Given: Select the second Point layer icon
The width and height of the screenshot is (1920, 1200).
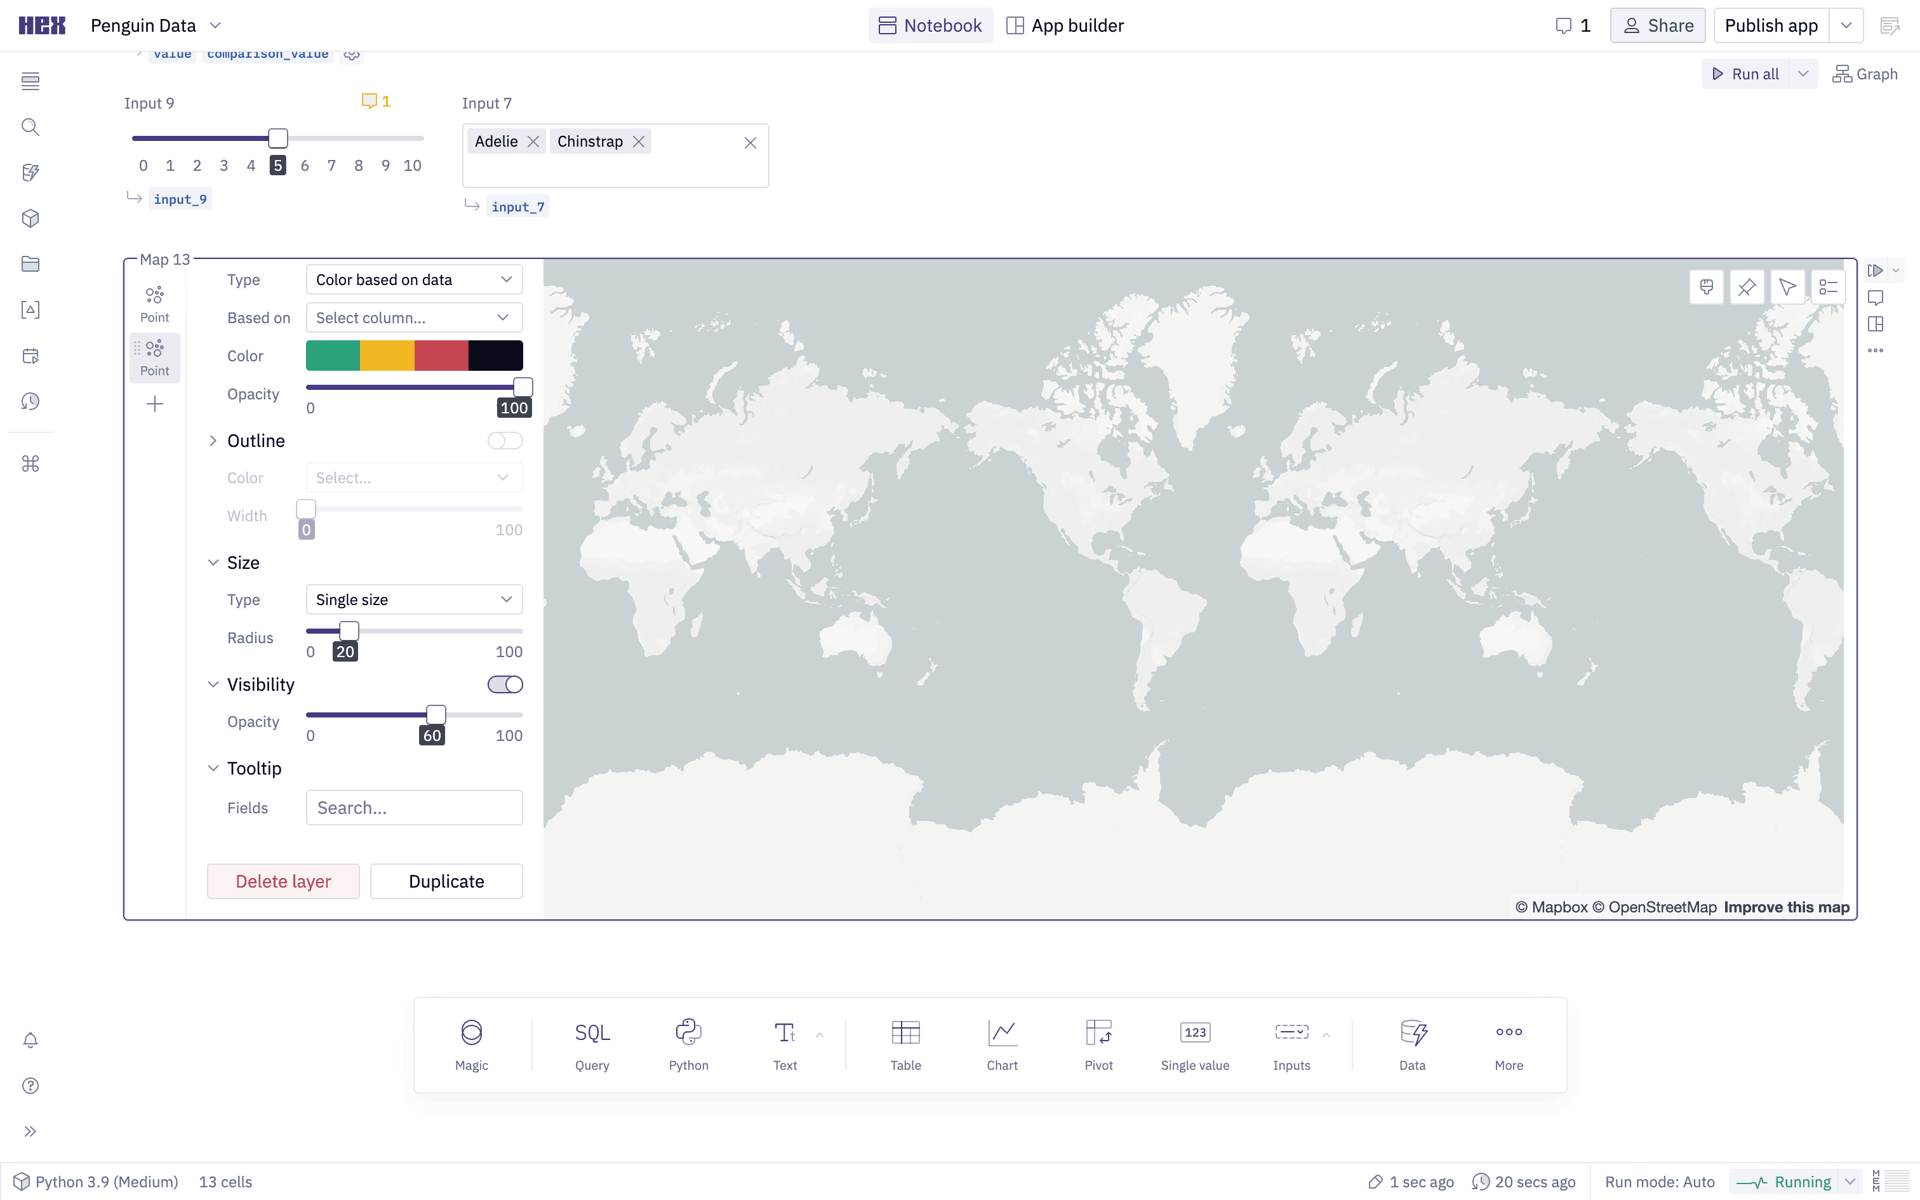Looking at the screenshot, I should (x=154, y=357).
